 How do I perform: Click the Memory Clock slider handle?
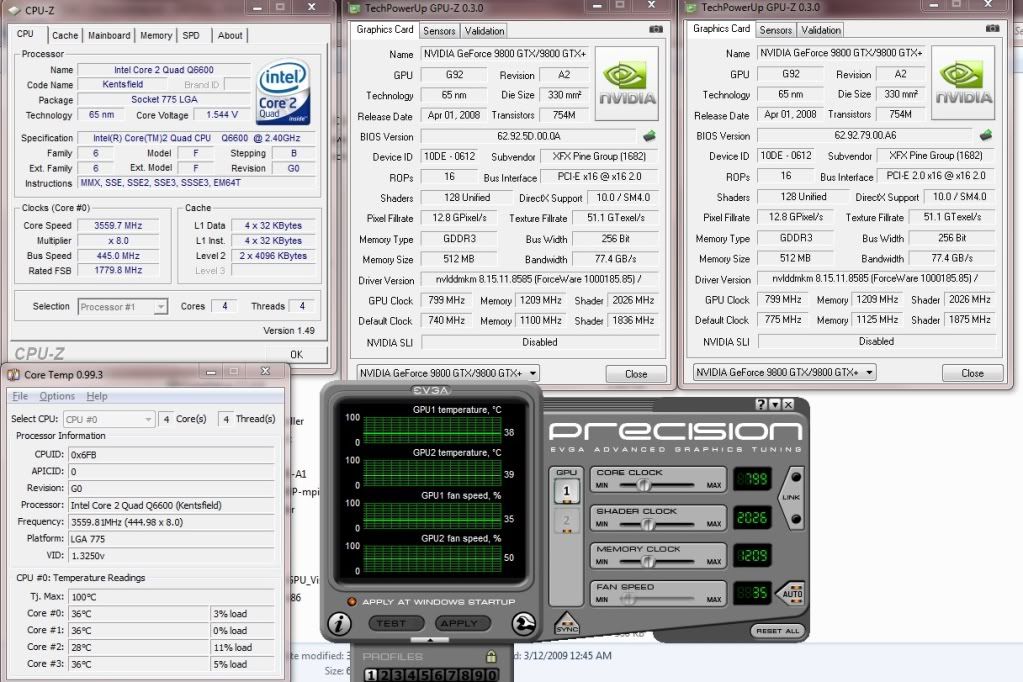(x=647, y=561)
